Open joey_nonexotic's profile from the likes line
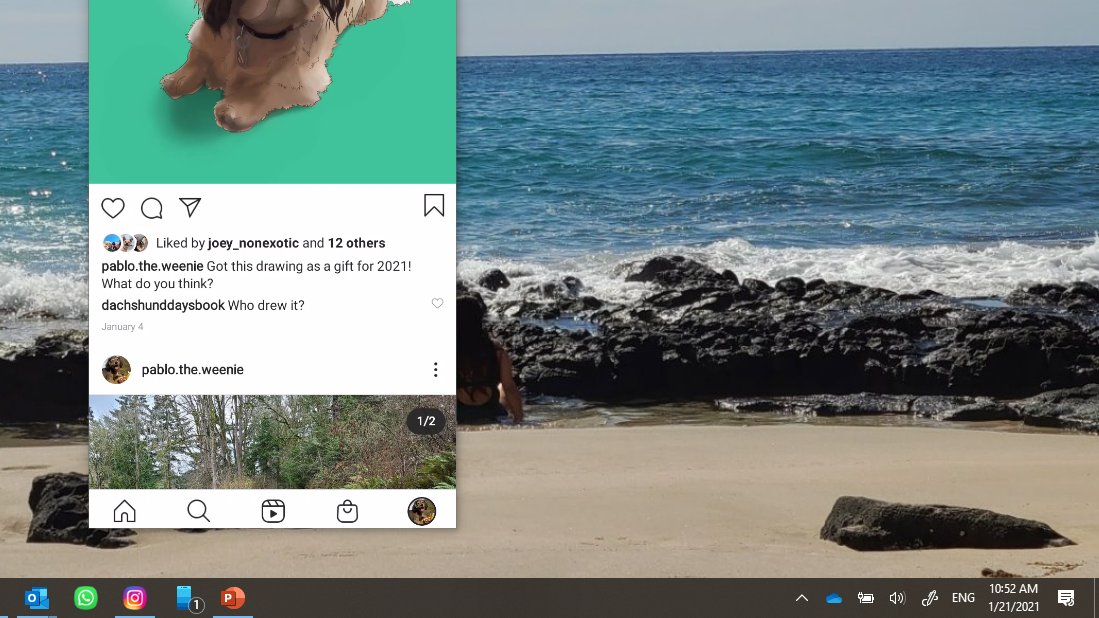Image resolution: width=1099 pixels, height=618 pixels. point(253,243)
